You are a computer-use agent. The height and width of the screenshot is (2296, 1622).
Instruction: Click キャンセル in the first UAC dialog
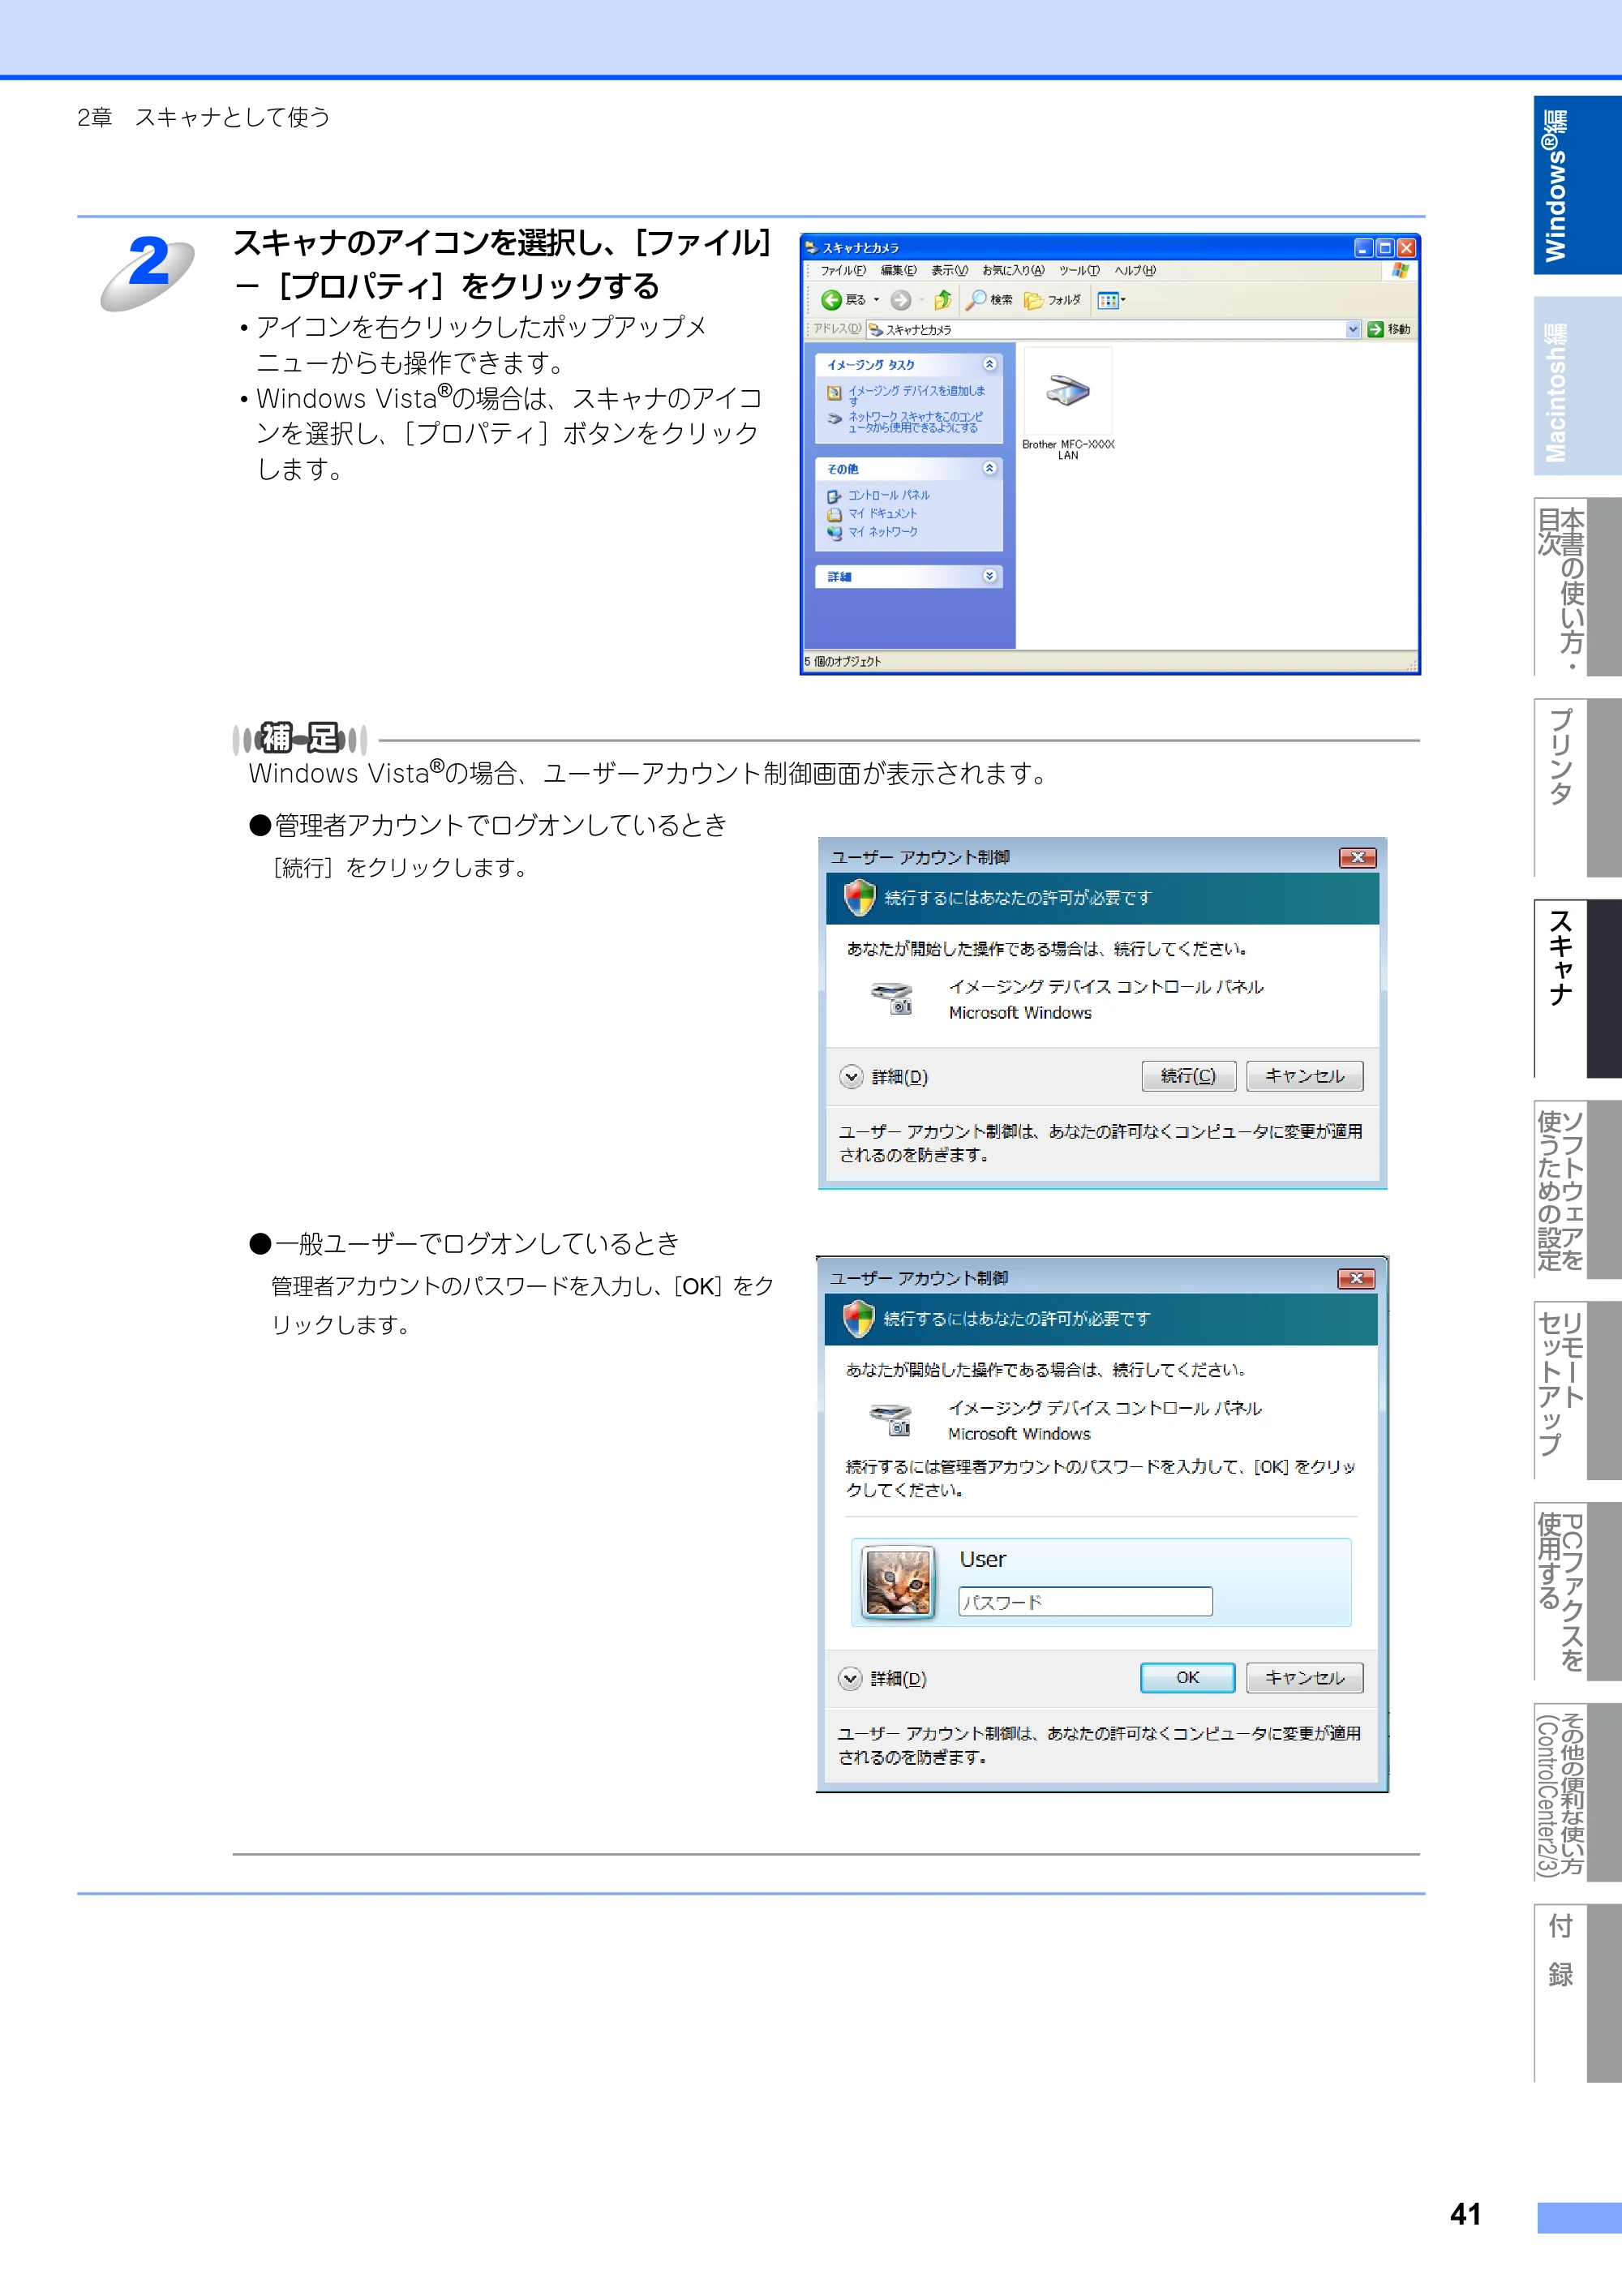tap(1304, 1076)
